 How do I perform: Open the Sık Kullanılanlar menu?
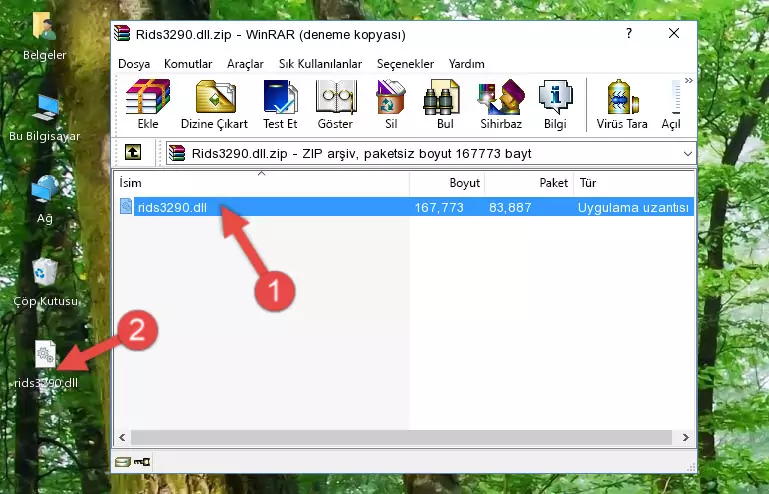point(320,64)
